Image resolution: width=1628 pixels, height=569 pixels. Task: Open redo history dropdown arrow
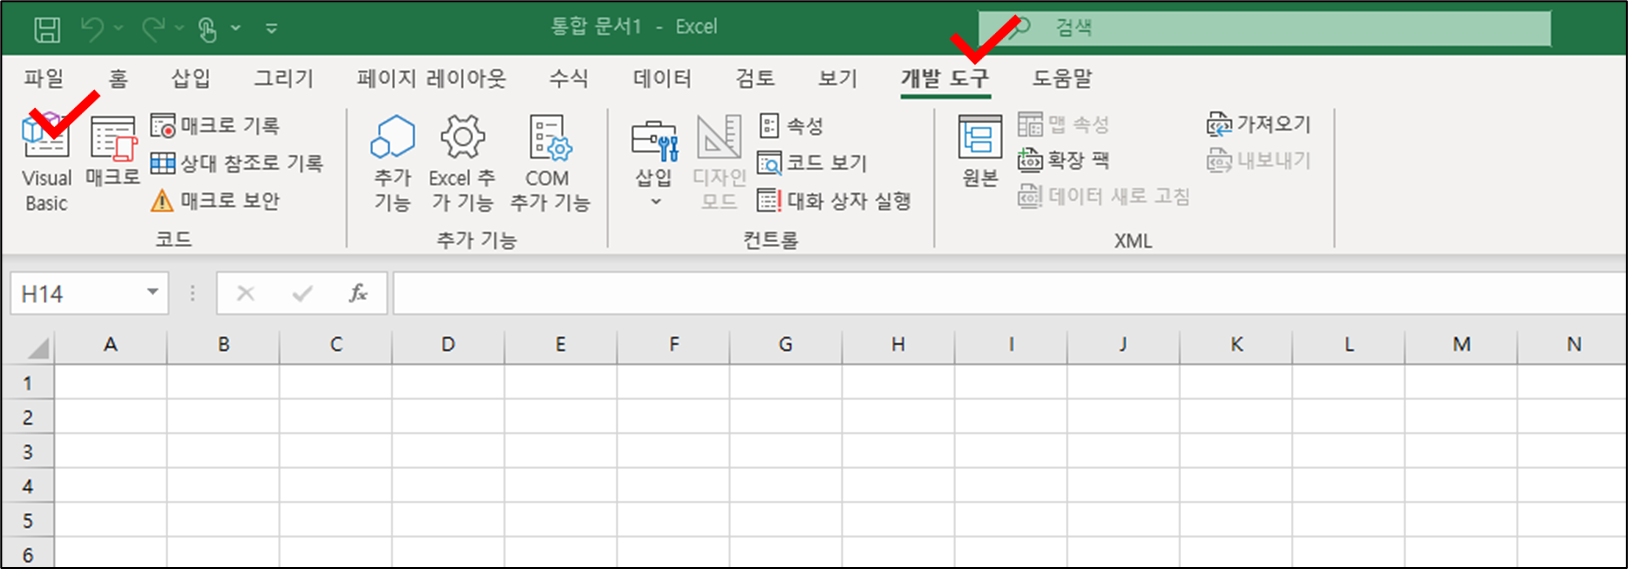tap(179, 29)
